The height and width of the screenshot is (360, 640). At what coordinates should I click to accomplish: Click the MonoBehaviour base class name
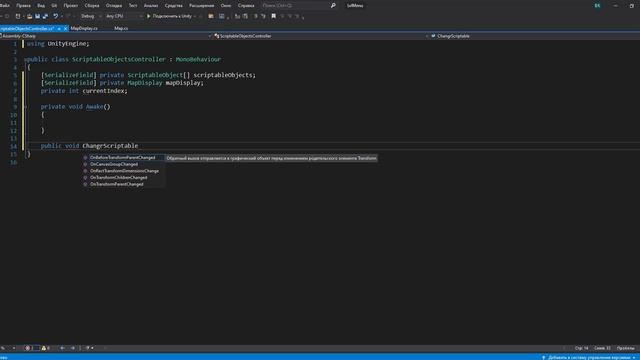(198, 60)
